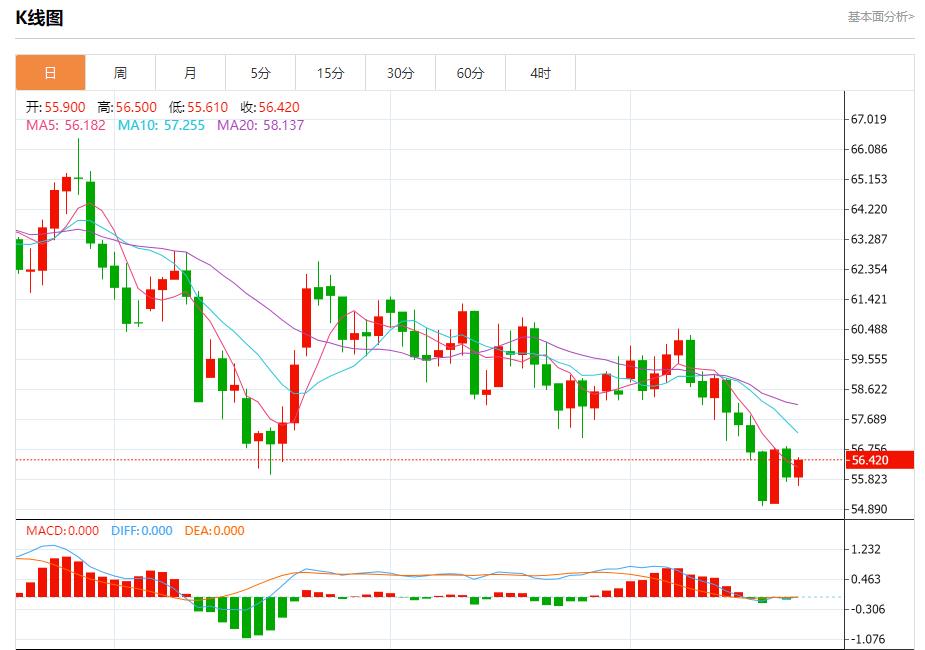This screenshot has width=925, height=650.
Task: Click the K线图 heading
Action: click(39, 17)
